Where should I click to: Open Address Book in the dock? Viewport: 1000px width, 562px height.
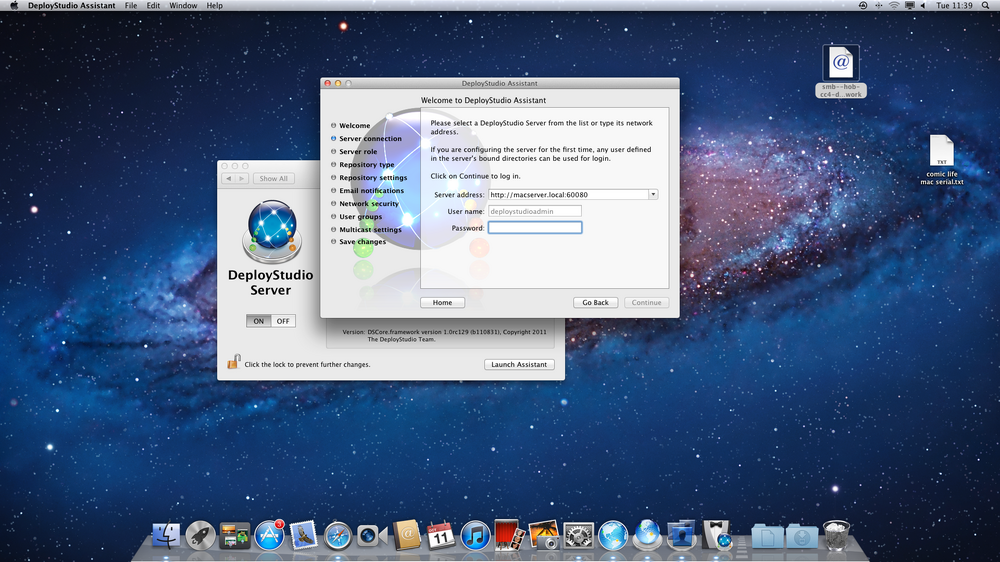coord(406,535)
